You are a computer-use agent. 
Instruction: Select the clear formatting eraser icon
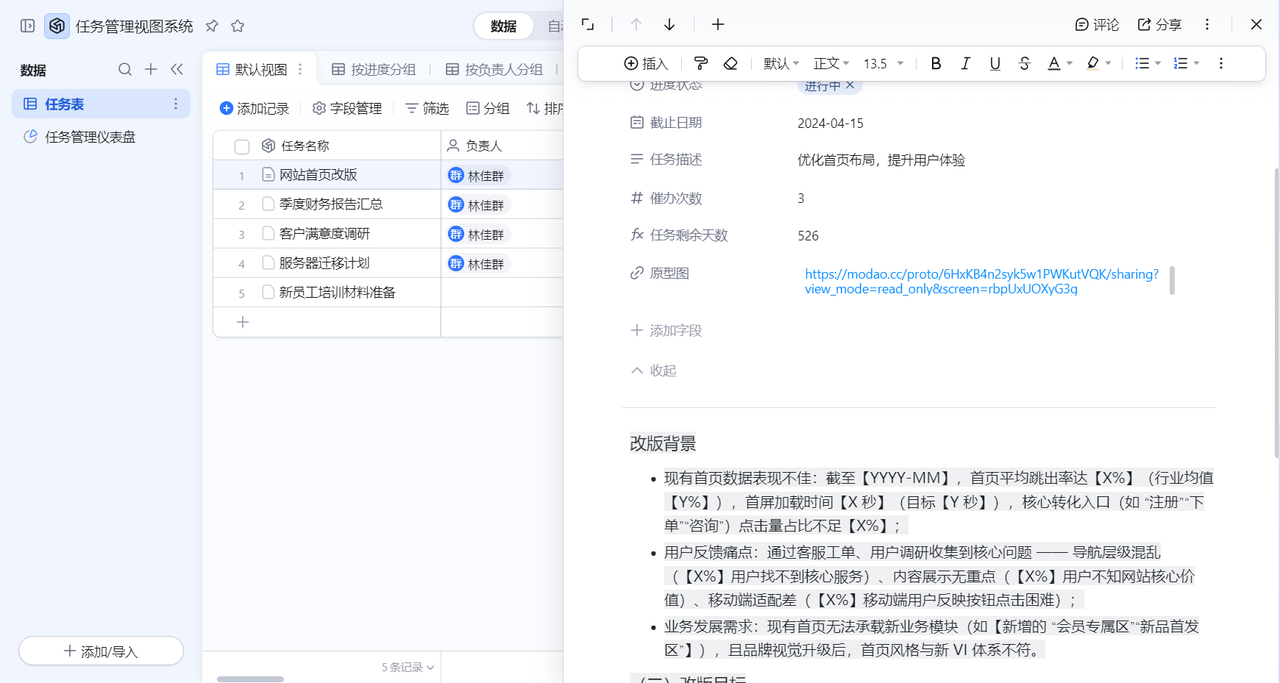point(730,63)
